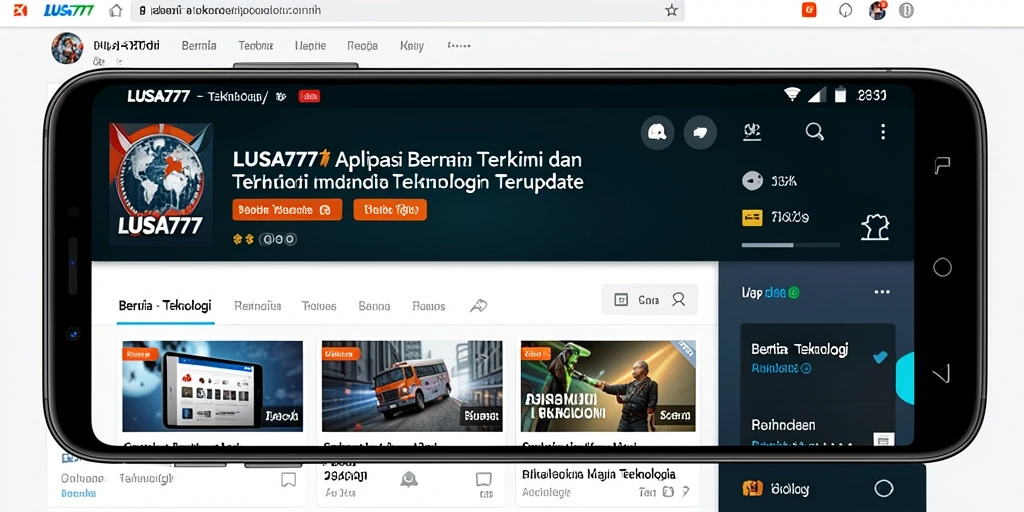The image size is (1024, 512).
Task: Open the LUSA777 globe logo image
Action: (161, 184)
